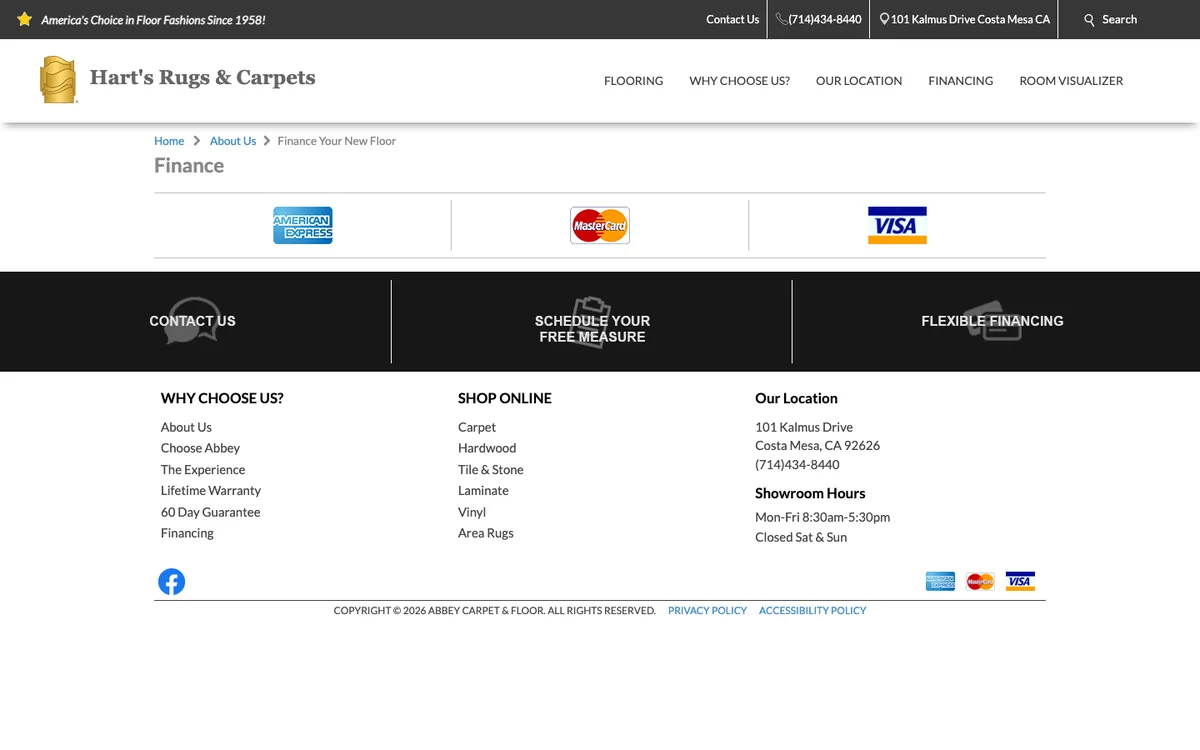The image size is (1200, 750).
Task: Click the Finance Your New Floor breadcrumb text
Action: (x=337, y=141)
